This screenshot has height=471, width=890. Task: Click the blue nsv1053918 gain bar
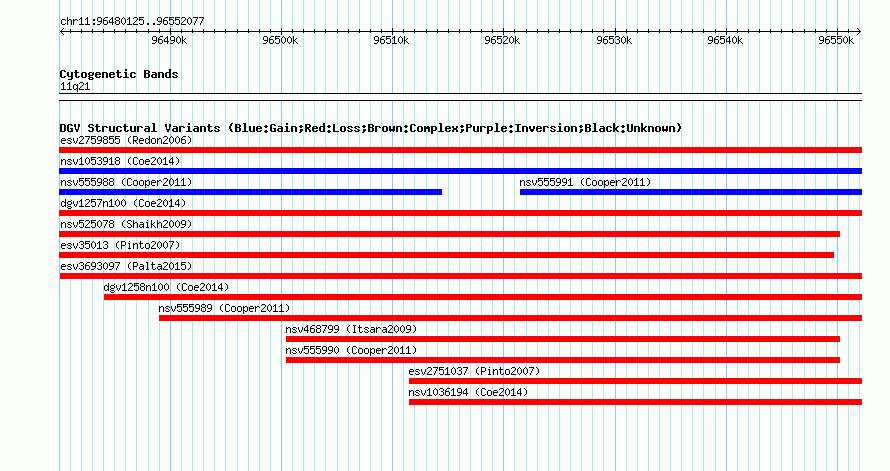[x=460, y=171]
